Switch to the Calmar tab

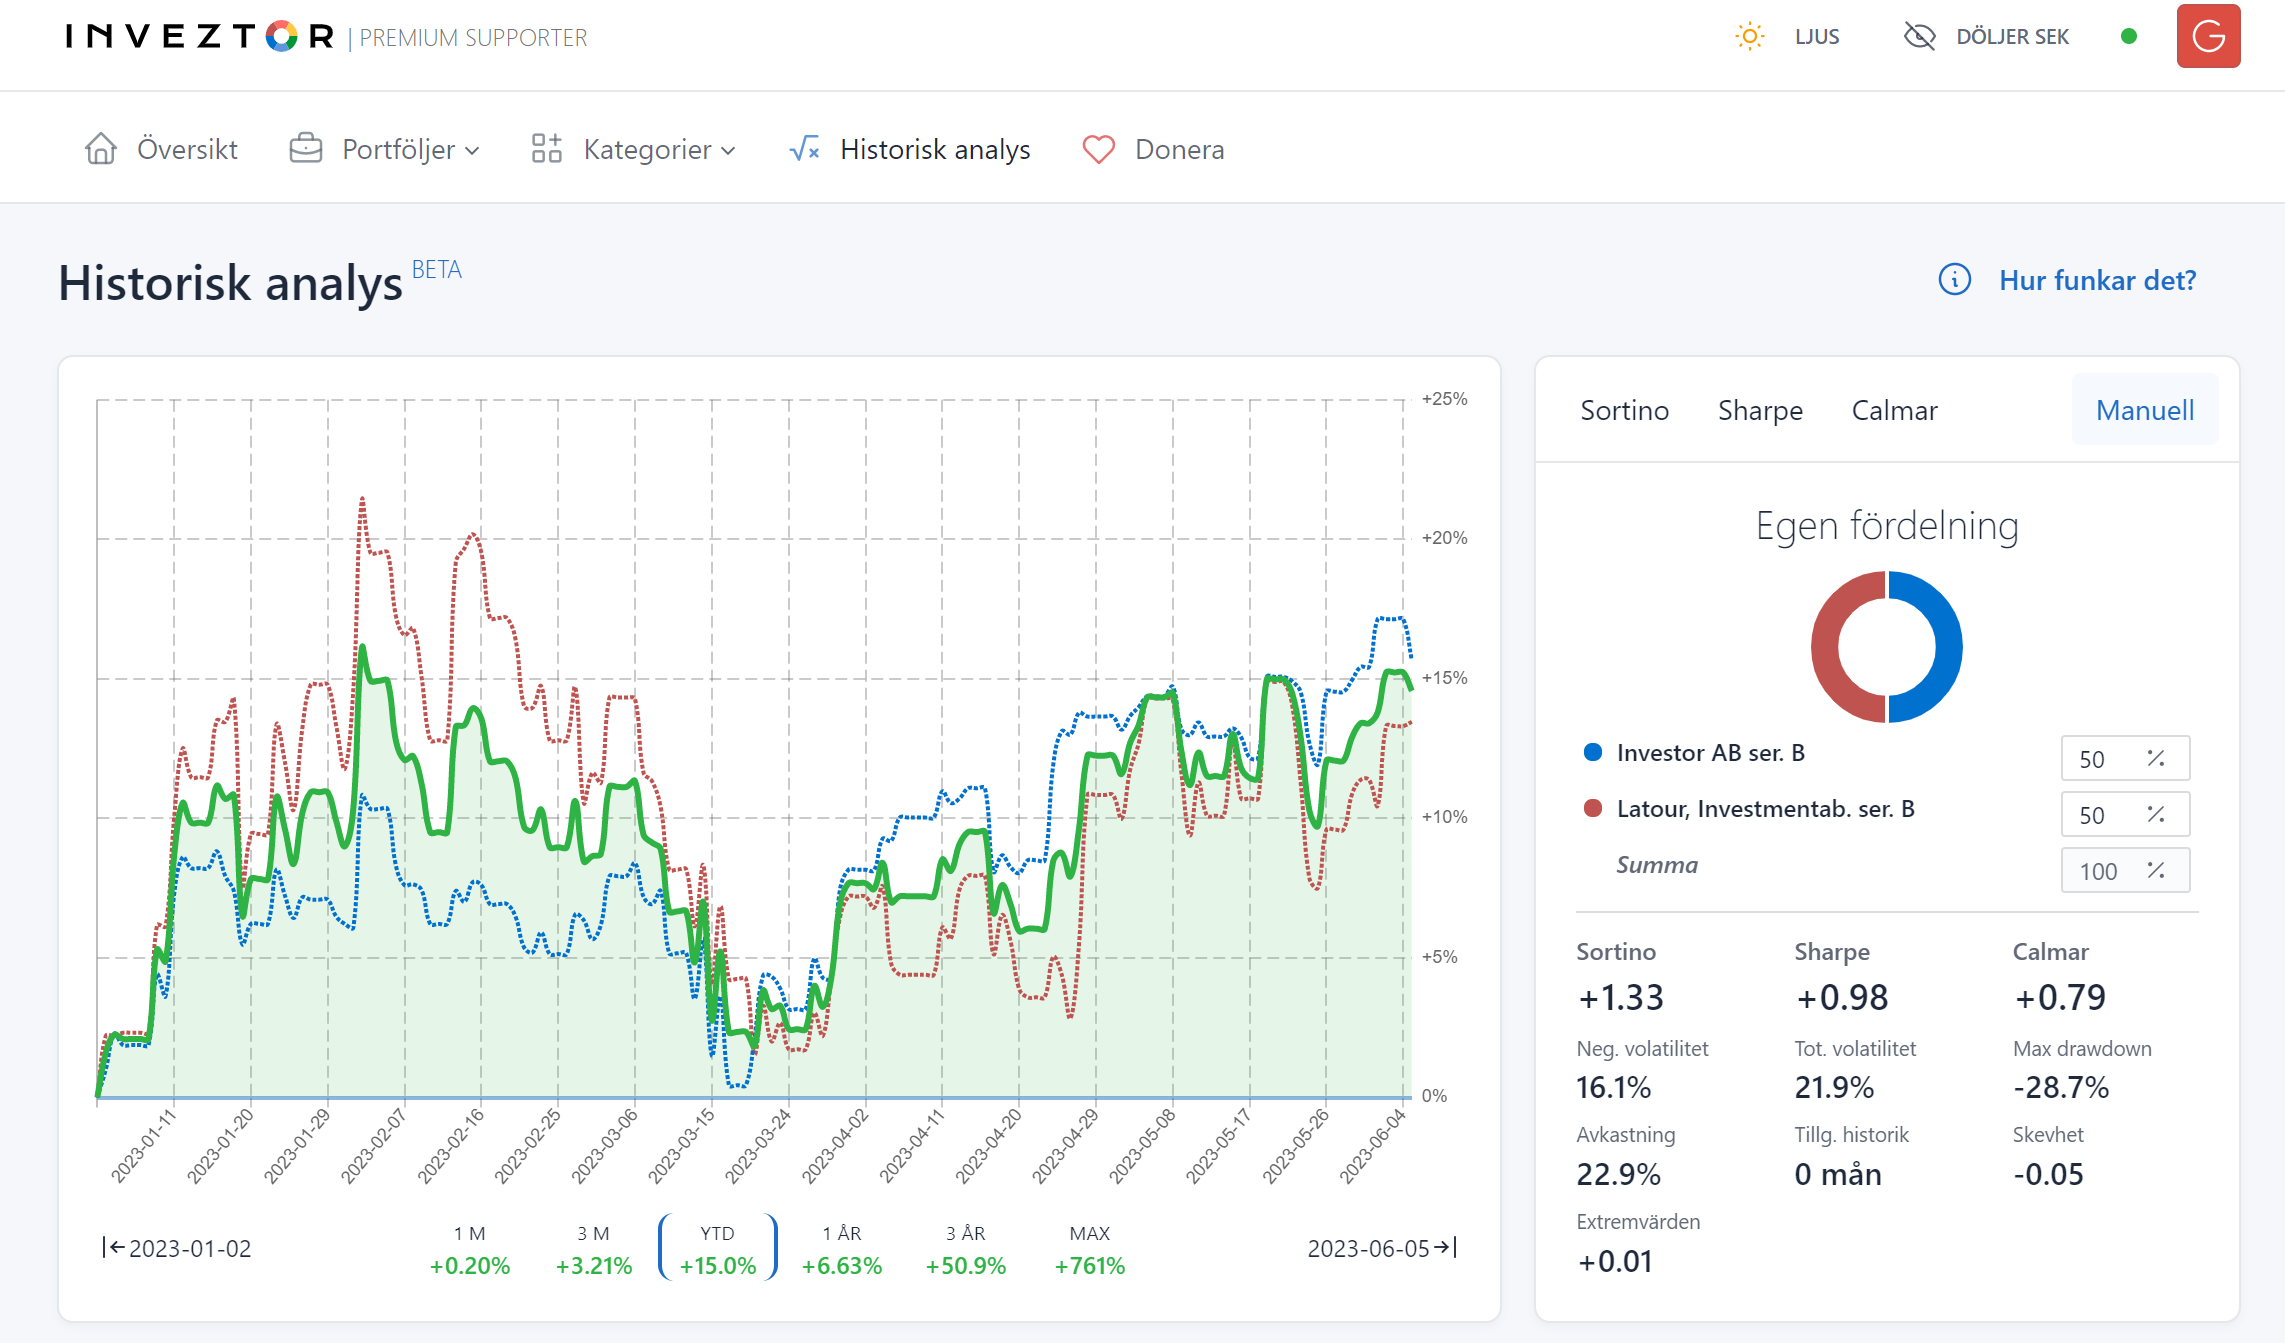(x=1894, y=411)
